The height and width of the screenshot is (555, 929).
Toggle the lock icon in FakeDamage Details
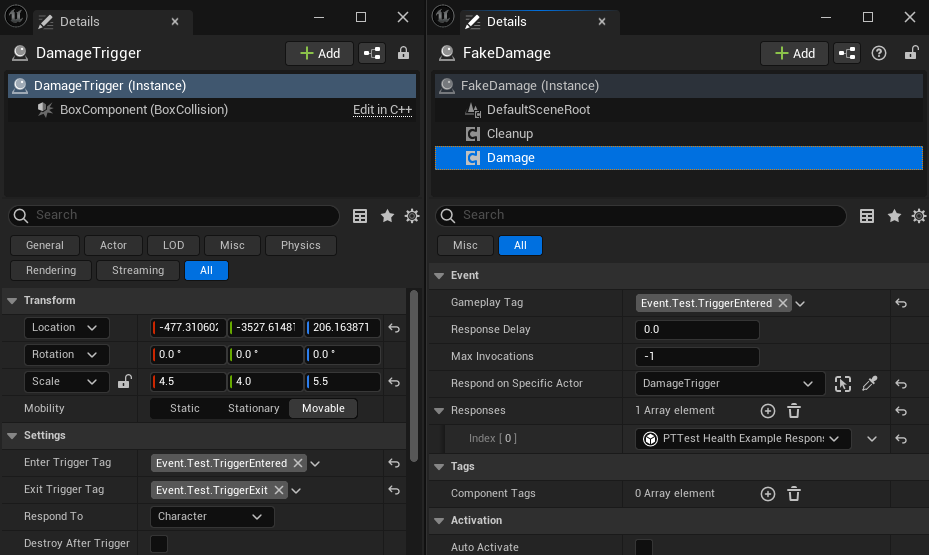tap(911, 53)
